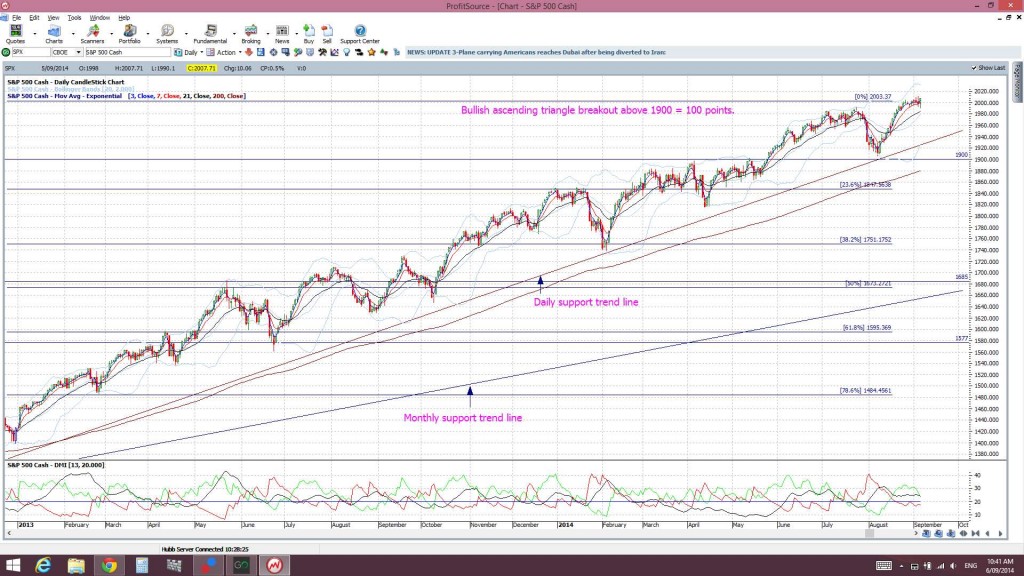Open the Quotes toolbar icon

(x=15, y=33)
